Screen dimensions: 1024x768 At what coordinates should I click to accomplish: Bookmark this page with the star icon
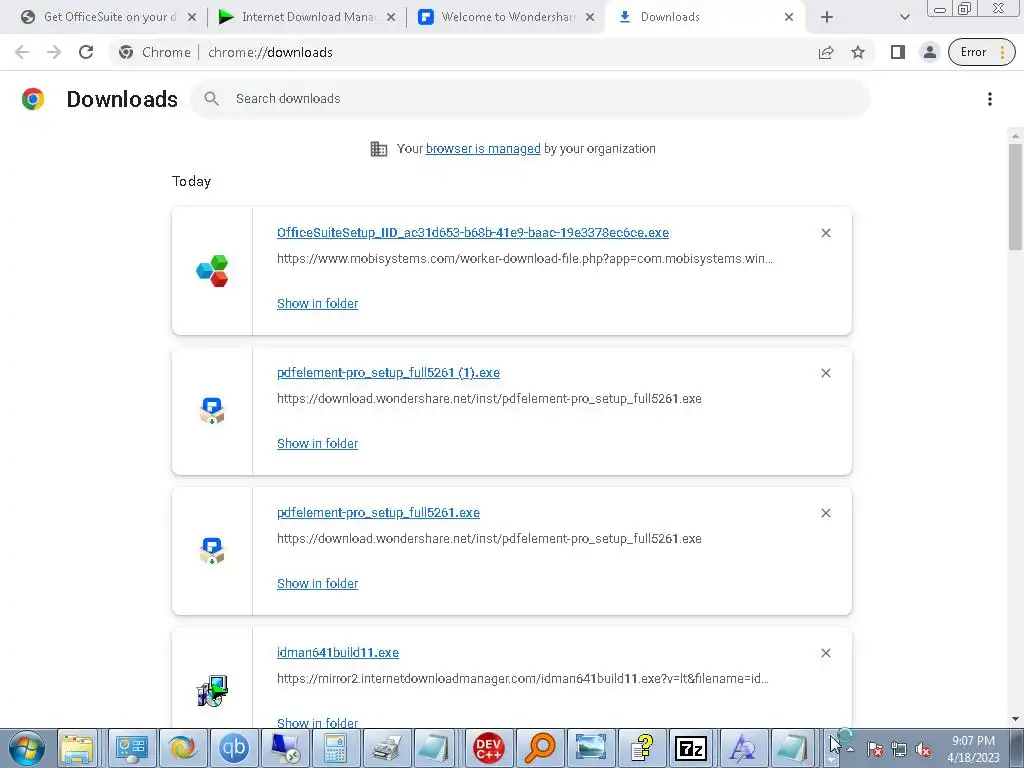click(x=858, y=52)
